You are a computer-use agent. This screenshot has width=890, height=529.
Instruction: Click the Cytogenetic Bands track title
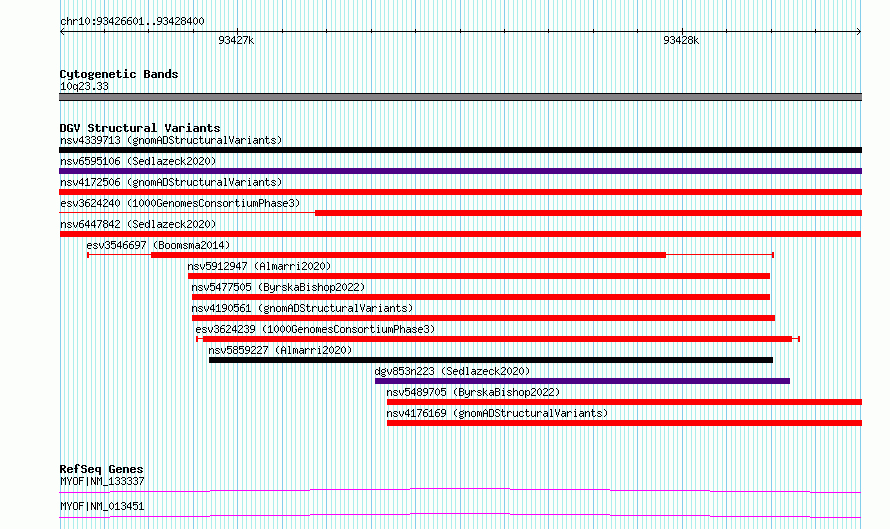pyautogui.click(x=119, y=74)
